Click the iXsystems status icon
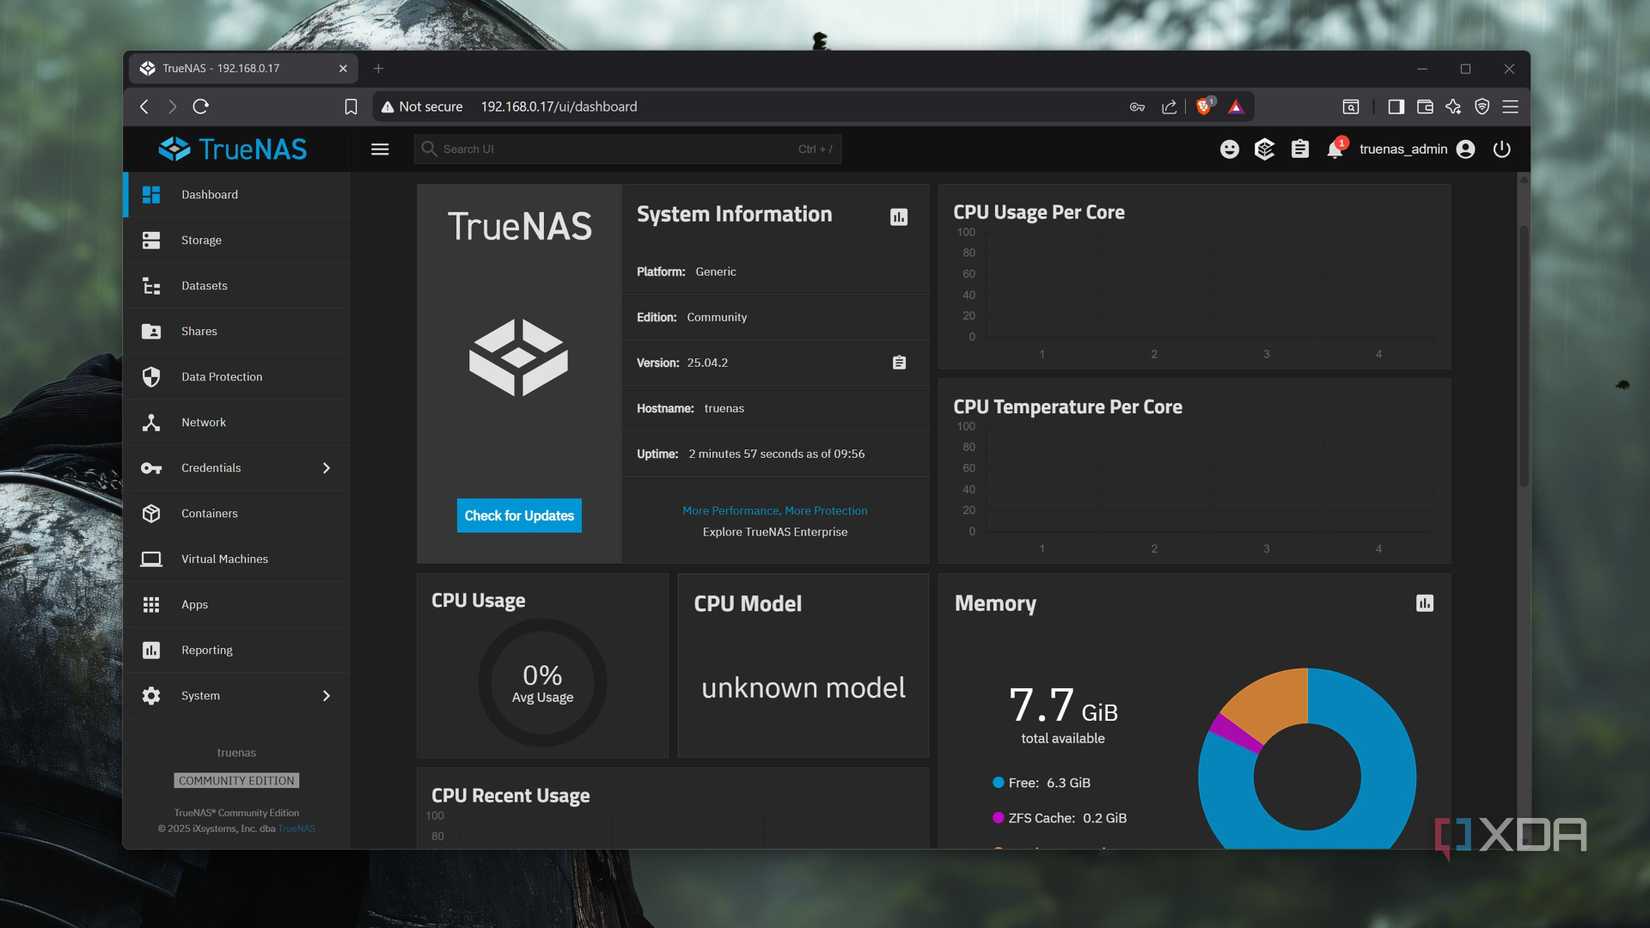Viewport: 1650px width, 928px height. [x=1264, y=148]
